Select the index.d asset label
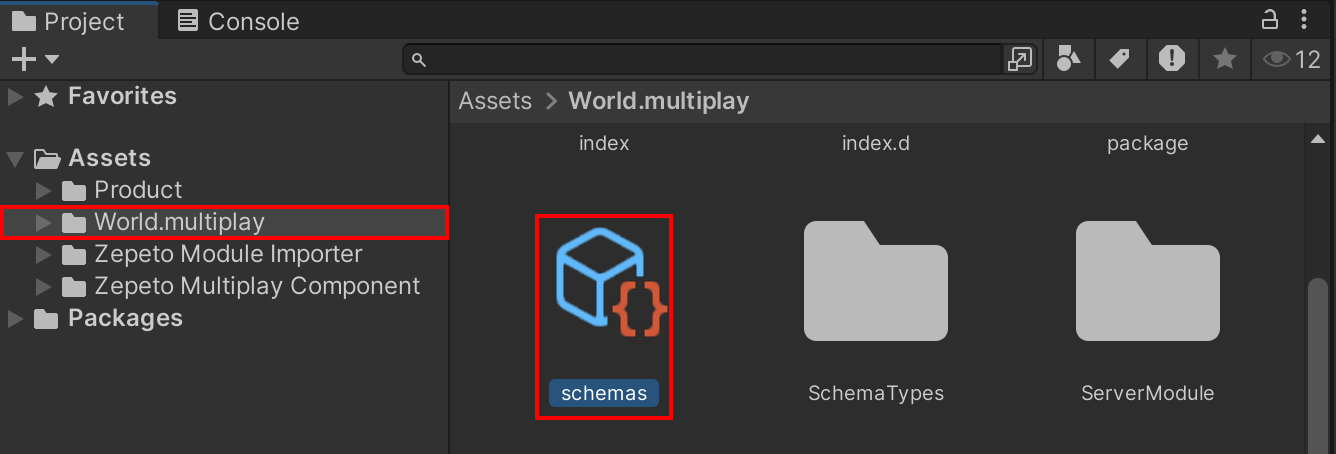 pos(876,143)
